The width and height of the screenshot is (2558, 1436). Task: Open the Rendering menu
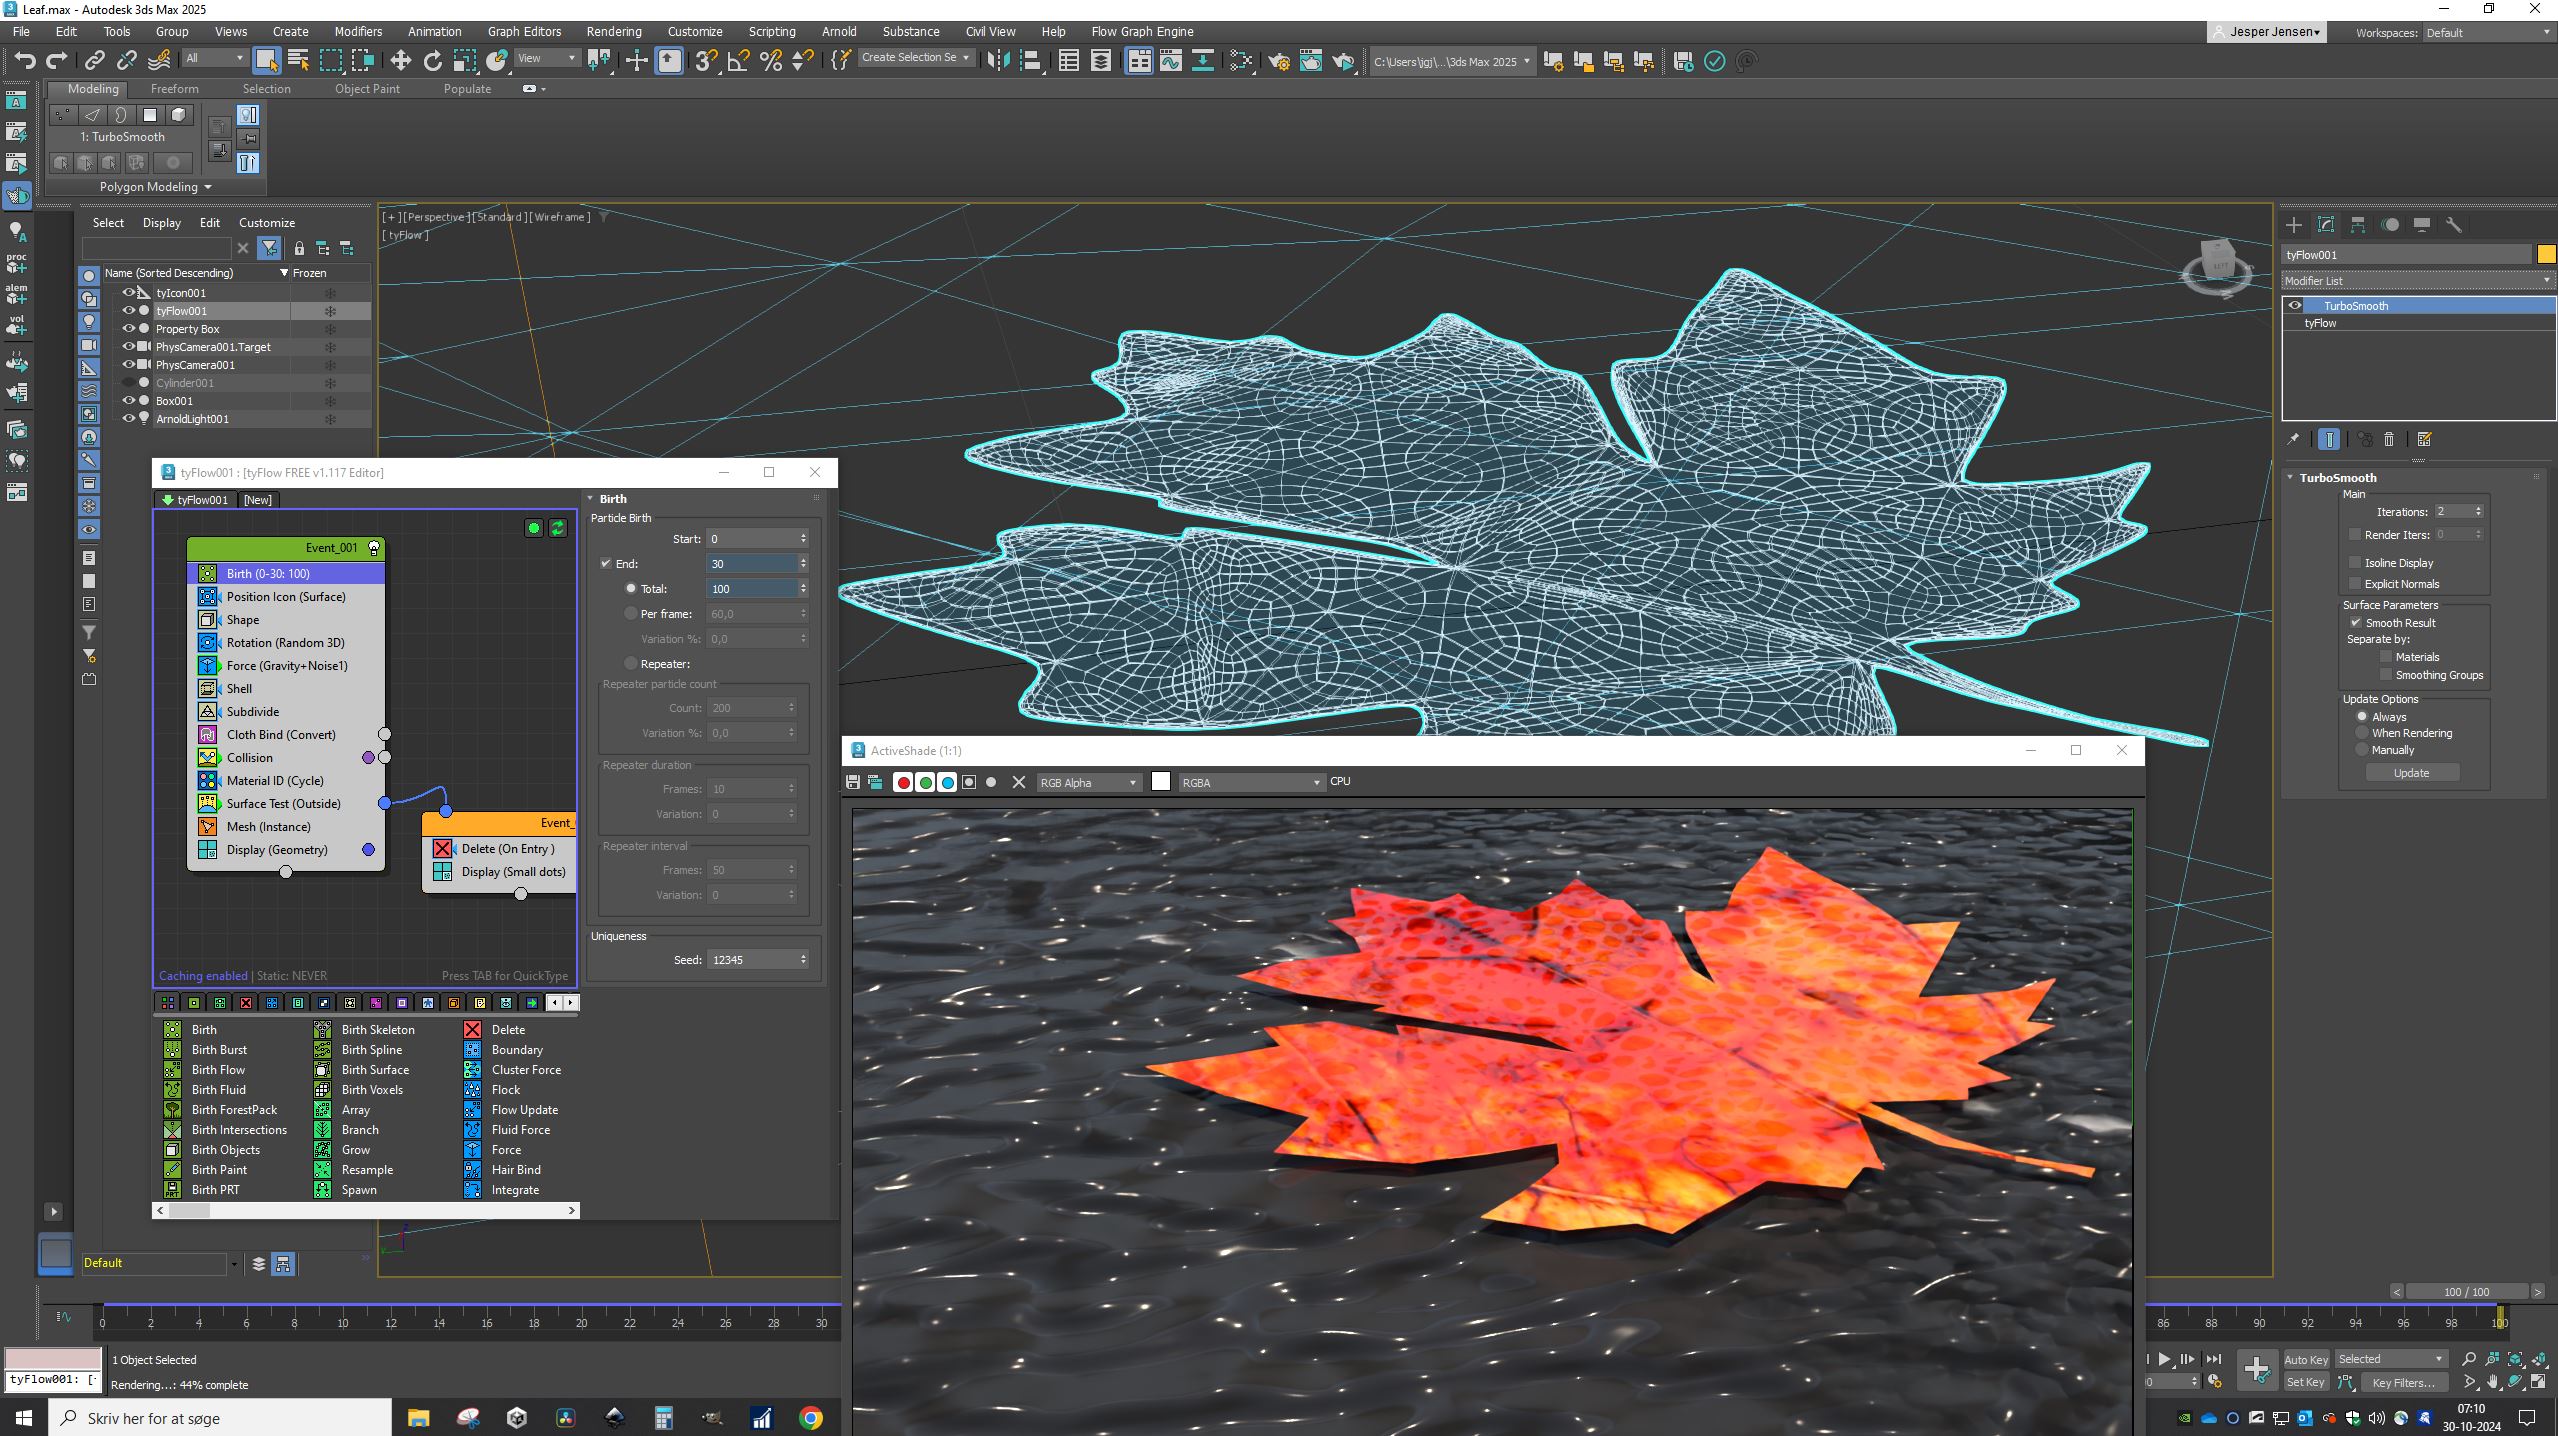pyautogui.click(x=613, y=32)
